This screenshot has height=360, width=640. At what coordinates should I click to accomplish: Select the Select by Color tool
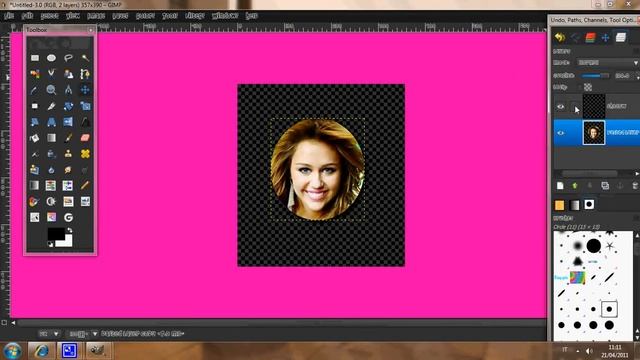tap(35, 74)
